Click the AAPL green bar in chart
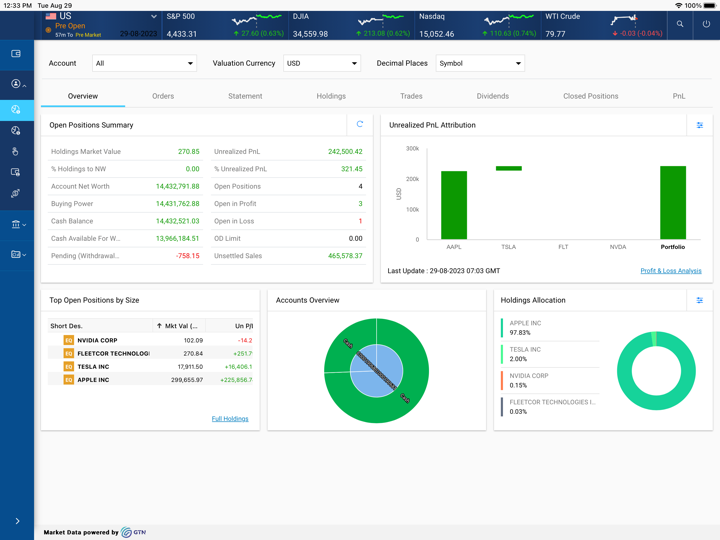 [x=454, y=205]
